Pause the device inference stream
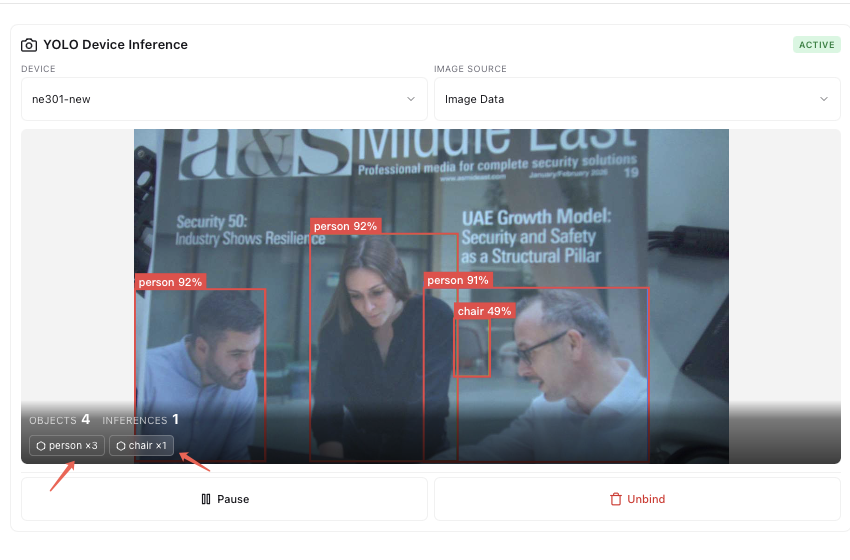This screenshot has height=560, width=850. (224, 499)
